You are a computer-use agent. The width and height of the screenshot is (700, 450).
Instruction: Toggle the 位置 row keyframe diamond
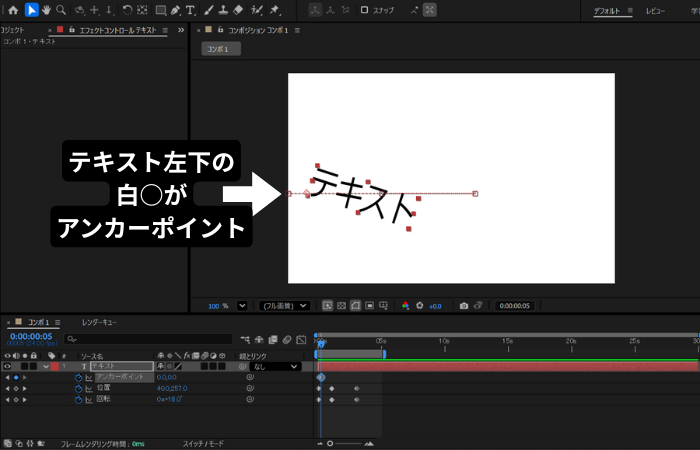pyautogui.click(x=16, y=389)
